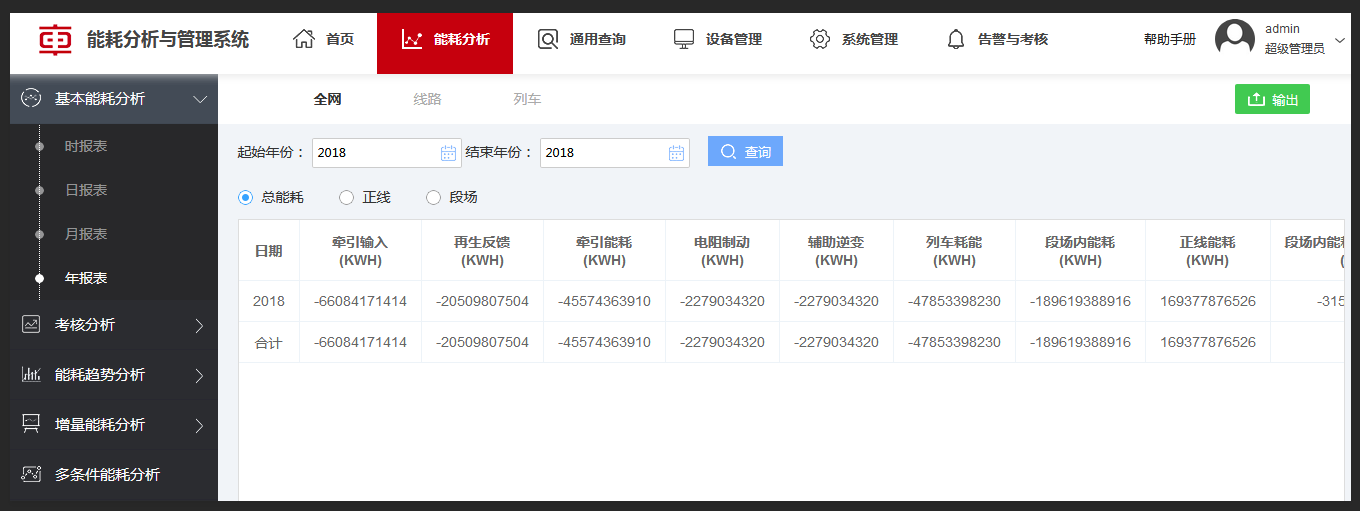The width and height of the screenshot is (1360, 511).
Task: Click the gear icon for 系统管理
Action: (x=820, y=39)
